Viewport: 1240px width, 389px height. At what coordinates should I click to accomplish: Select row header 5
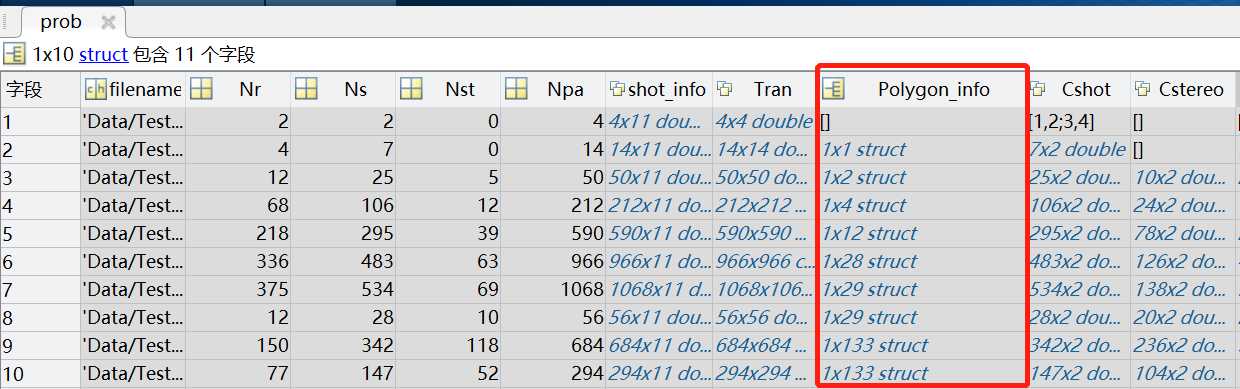[x=40, y=233]
